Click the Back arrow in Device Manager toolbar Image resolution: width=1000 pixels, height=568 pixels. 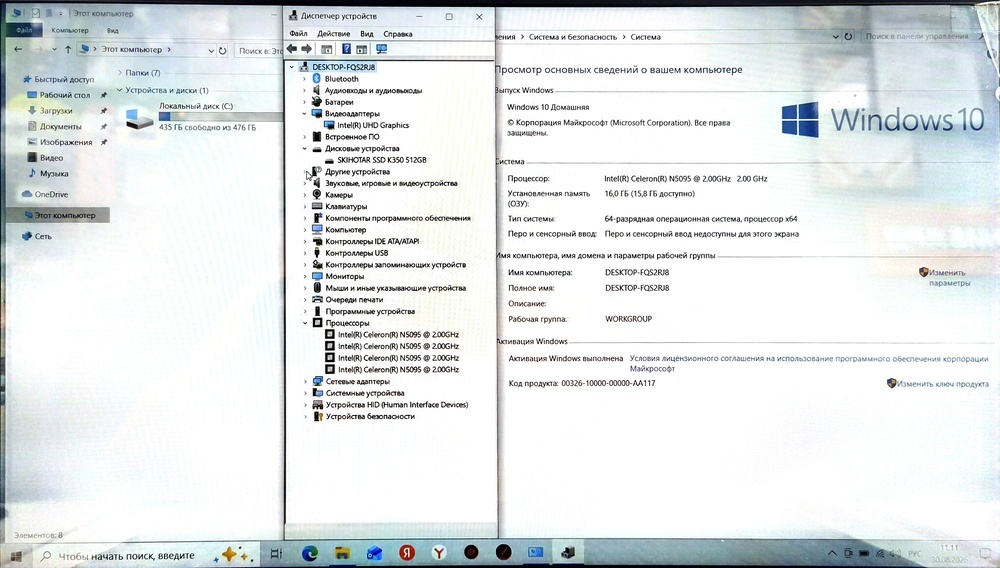click(x=292, y=49)
